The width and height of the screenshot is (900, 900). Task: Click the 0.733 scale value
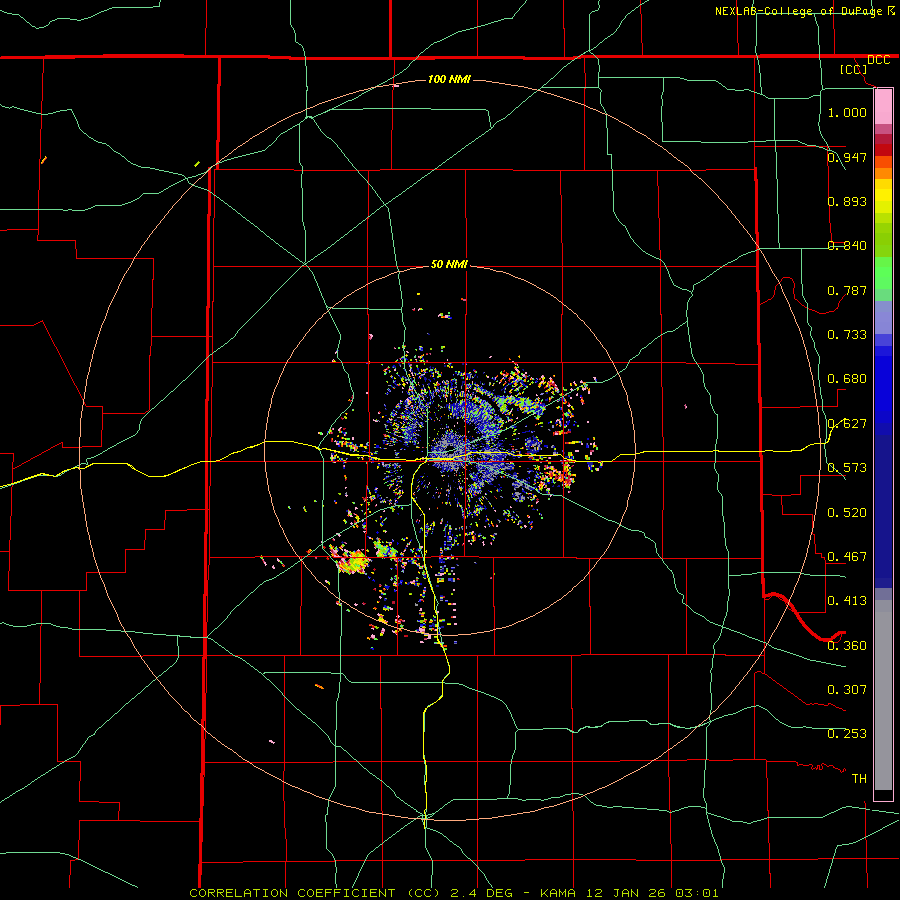click(x=847, y=335)
